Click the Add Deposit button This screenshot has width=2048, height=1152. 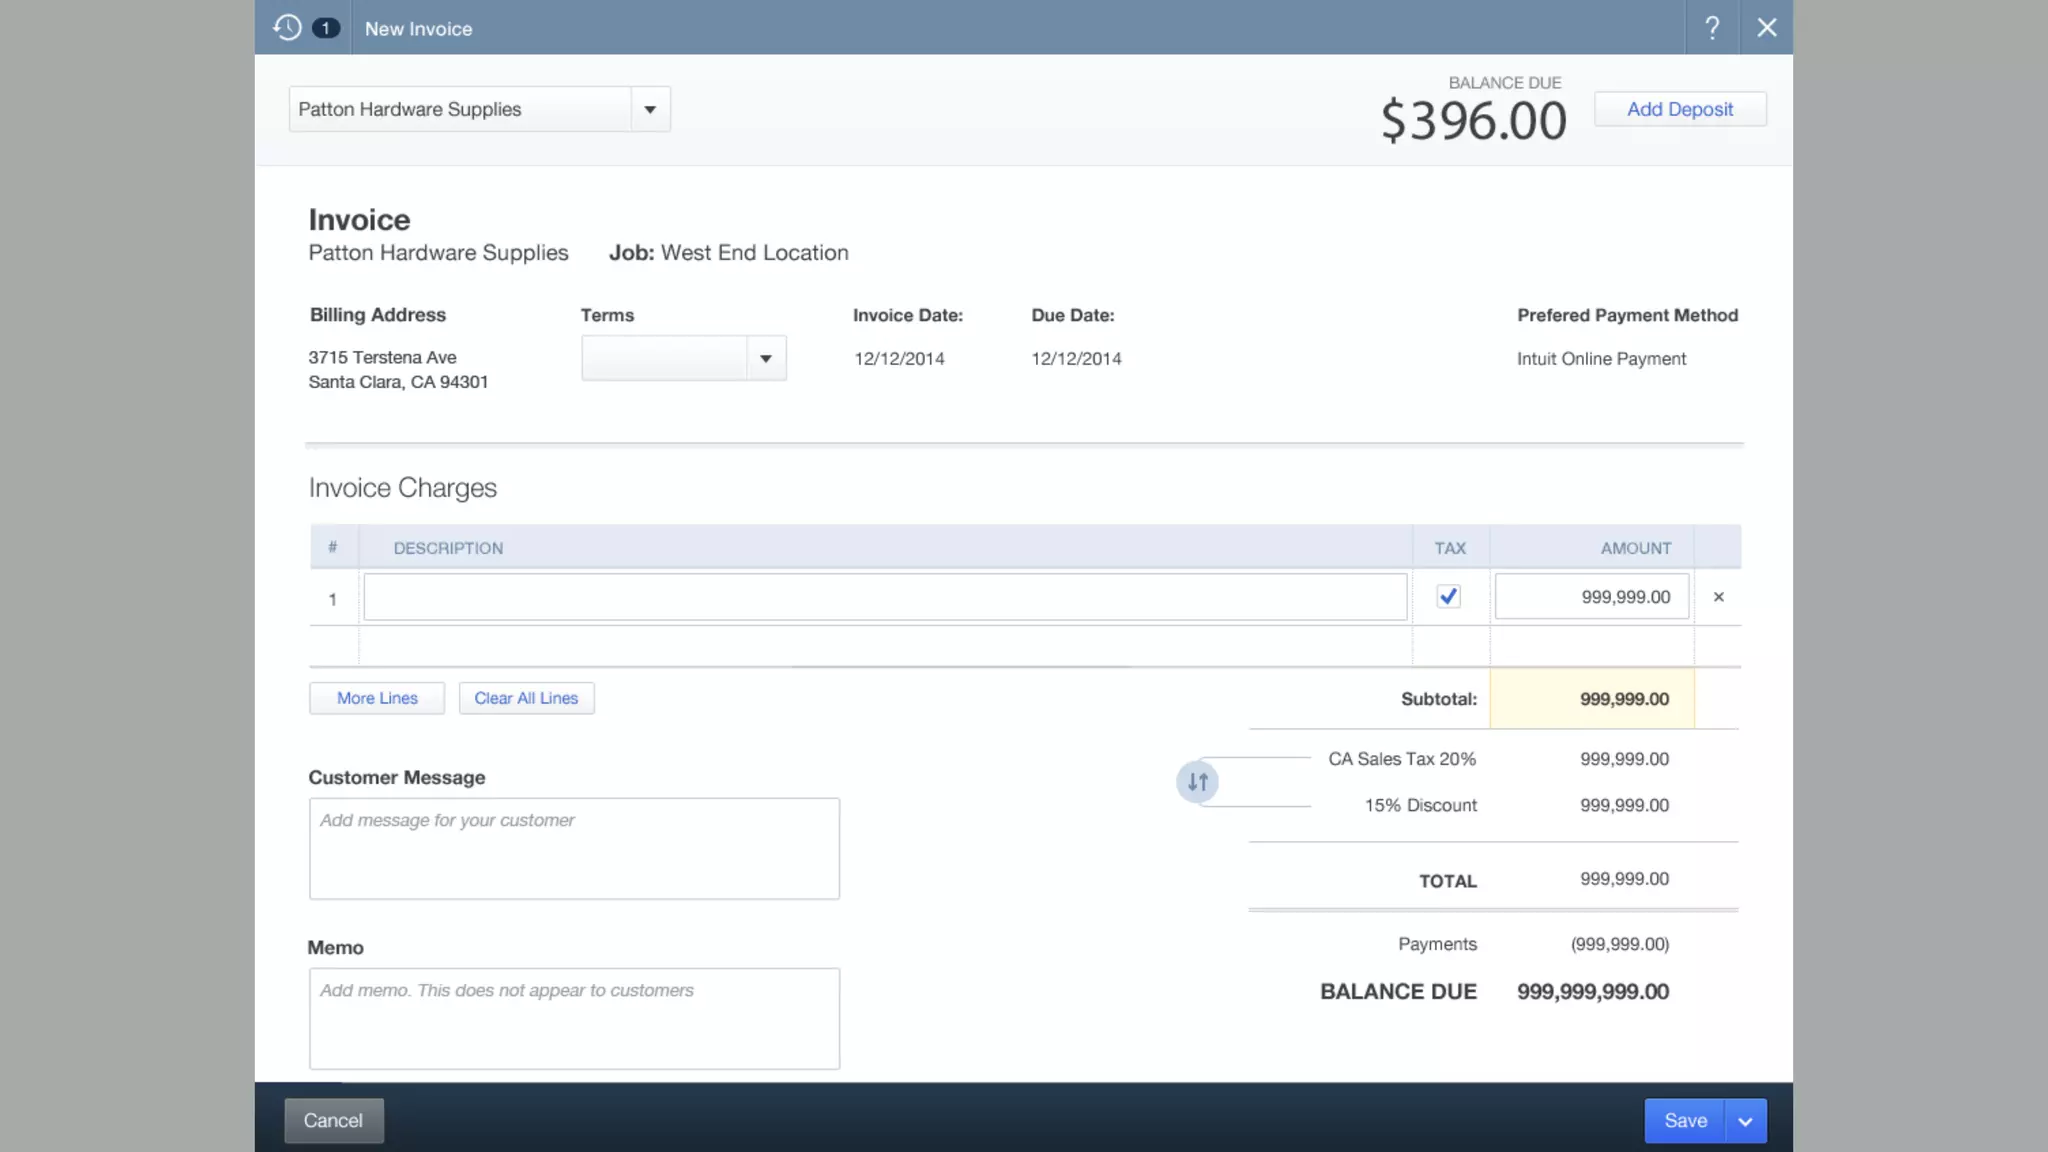(x=1679, y=109)
